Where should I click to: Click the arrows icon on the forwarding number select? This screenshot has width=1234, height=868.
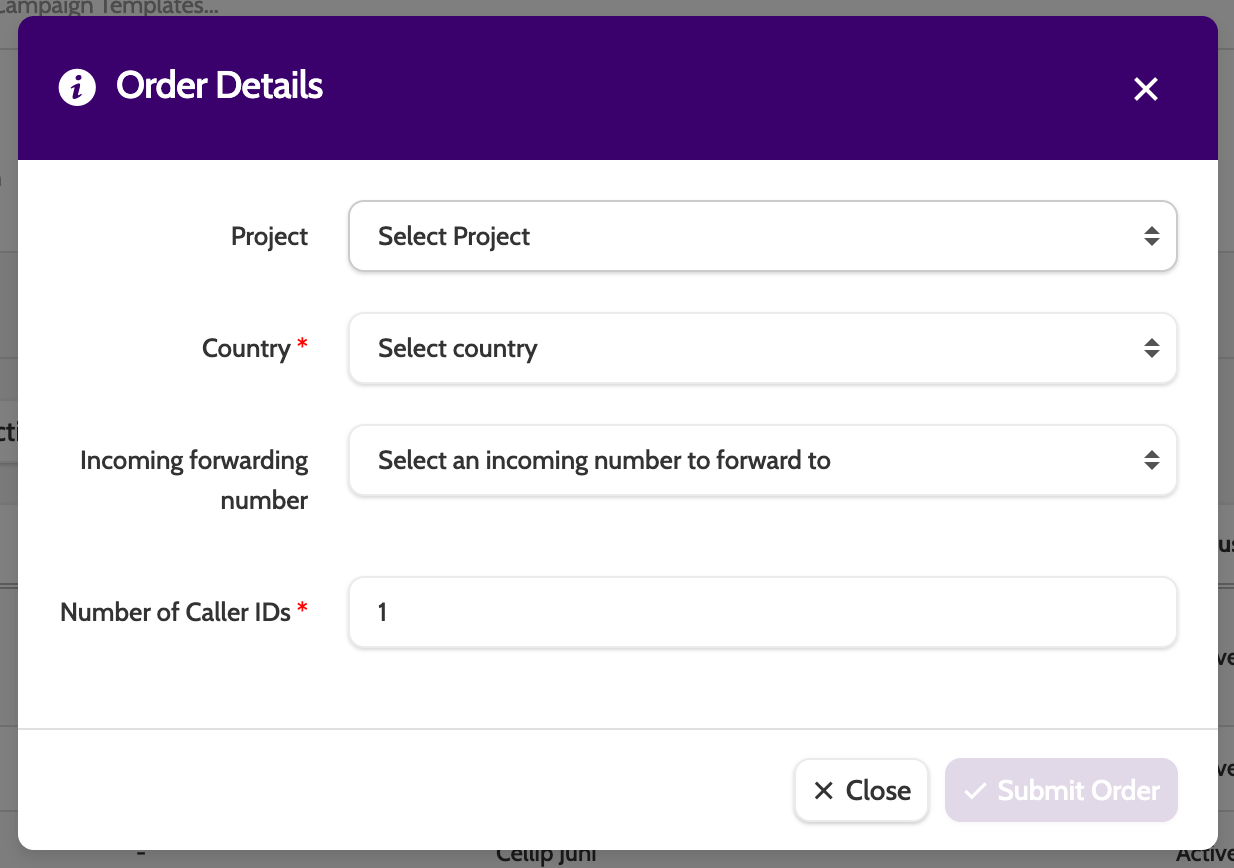pos(1152,461)
